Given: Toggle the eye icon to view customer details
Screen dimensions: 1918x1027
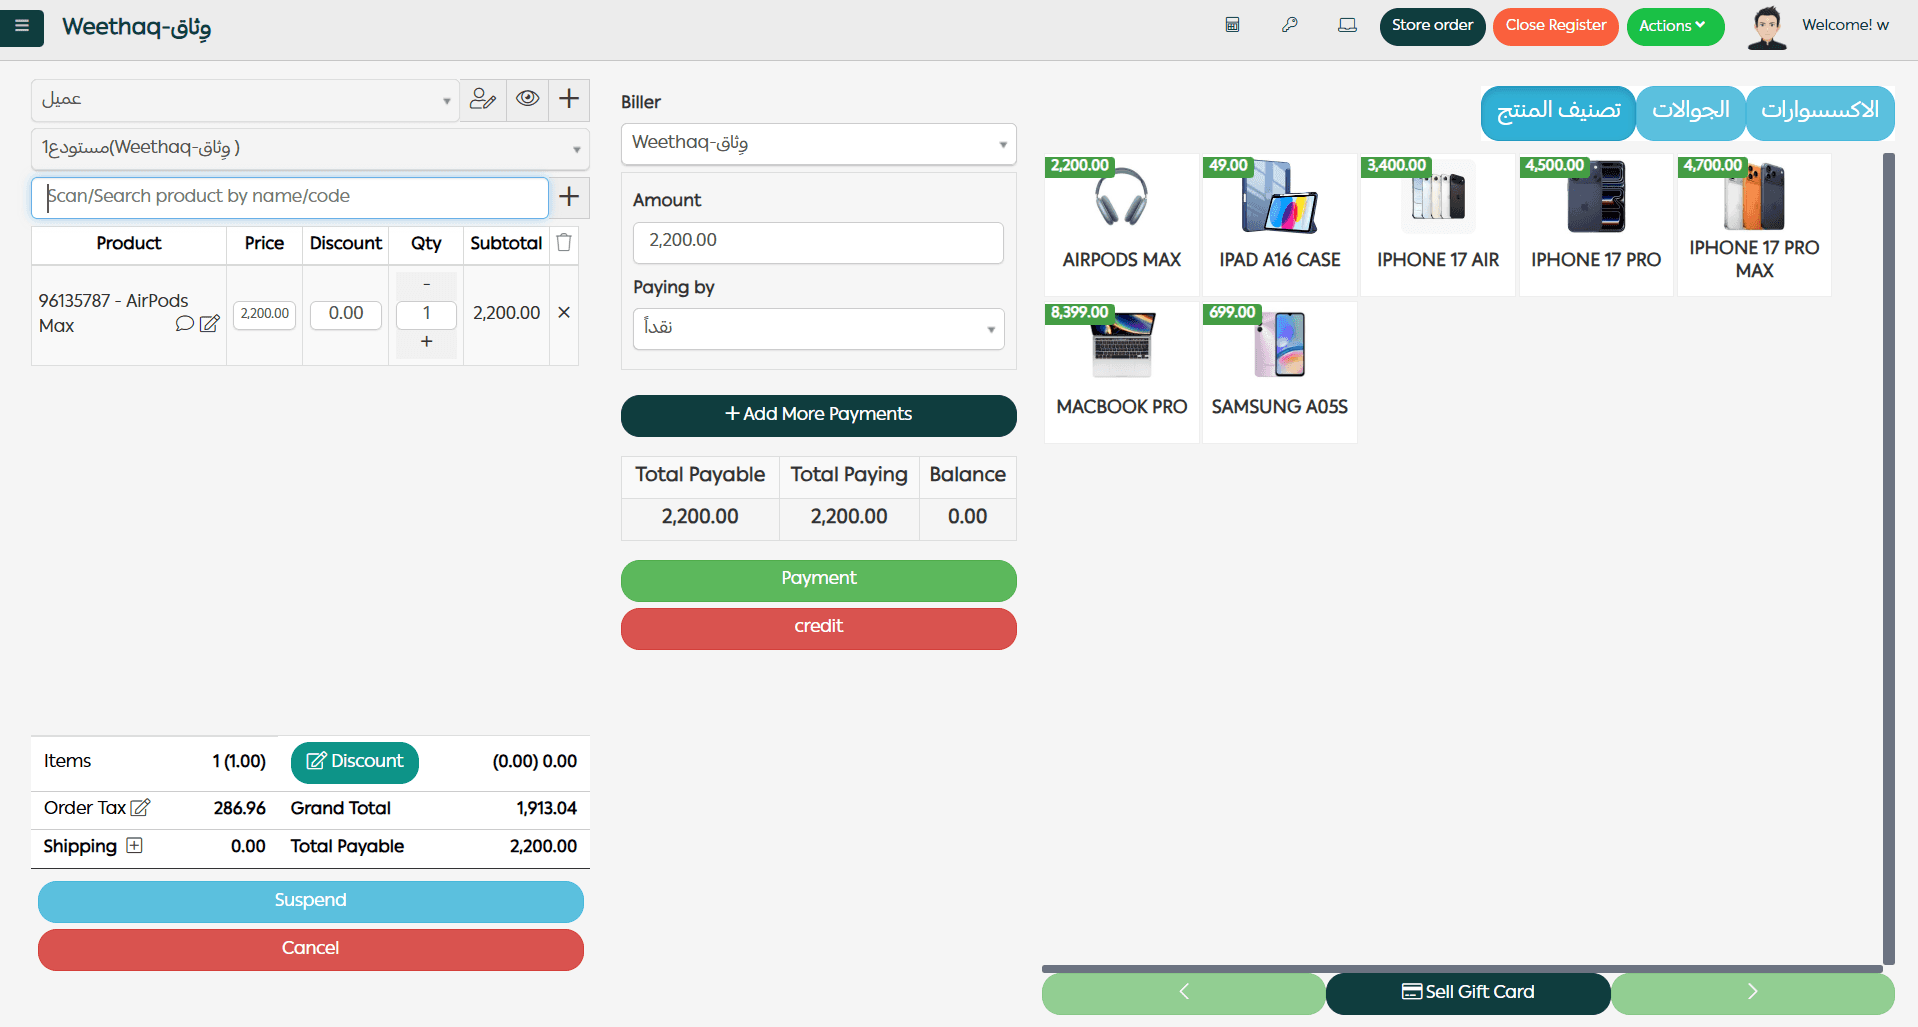Looking at the screenshot, I should pyautogui.click(x=527, y=99).
